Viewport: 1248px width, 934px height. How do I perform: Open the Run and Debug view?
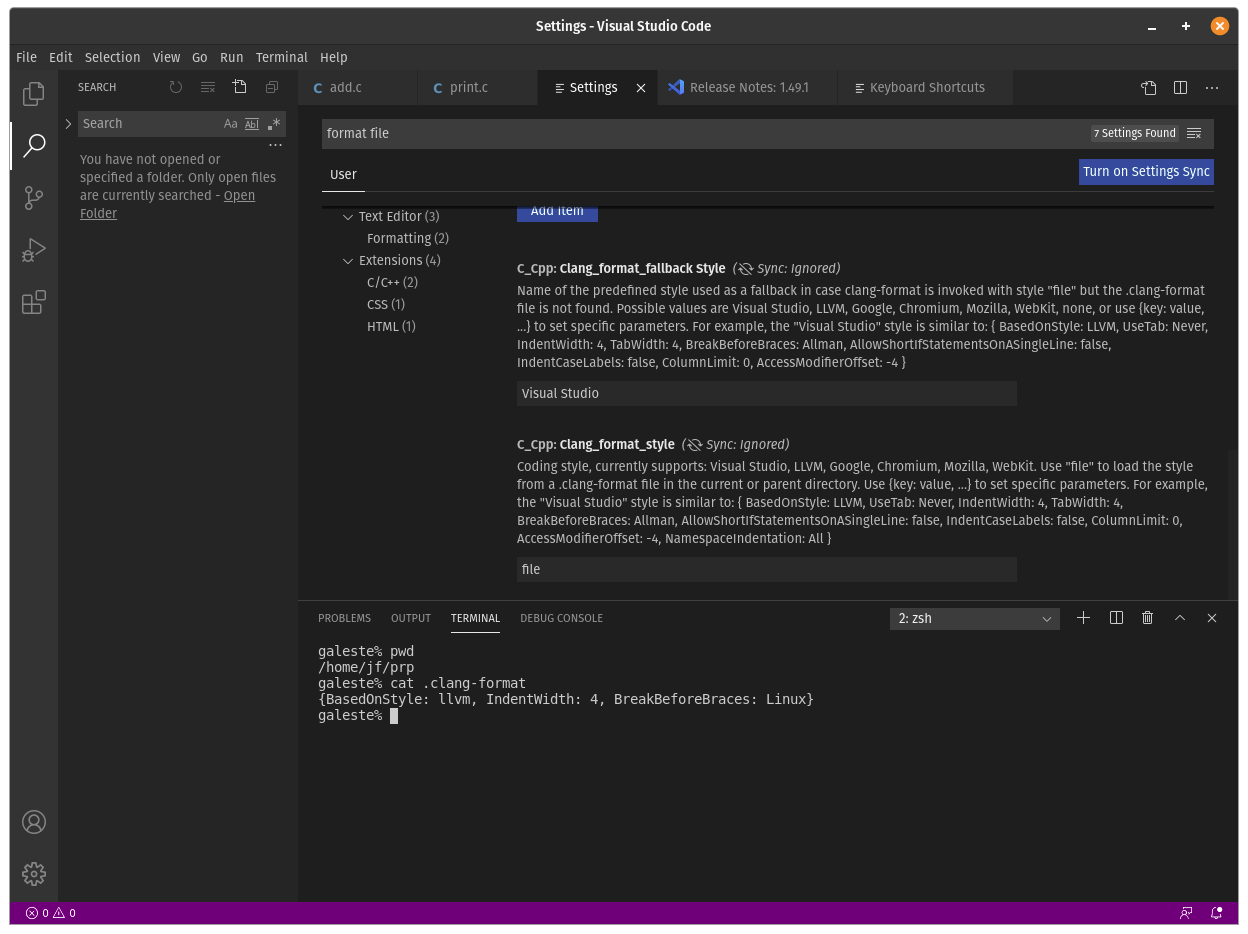(x=34, y=250)
